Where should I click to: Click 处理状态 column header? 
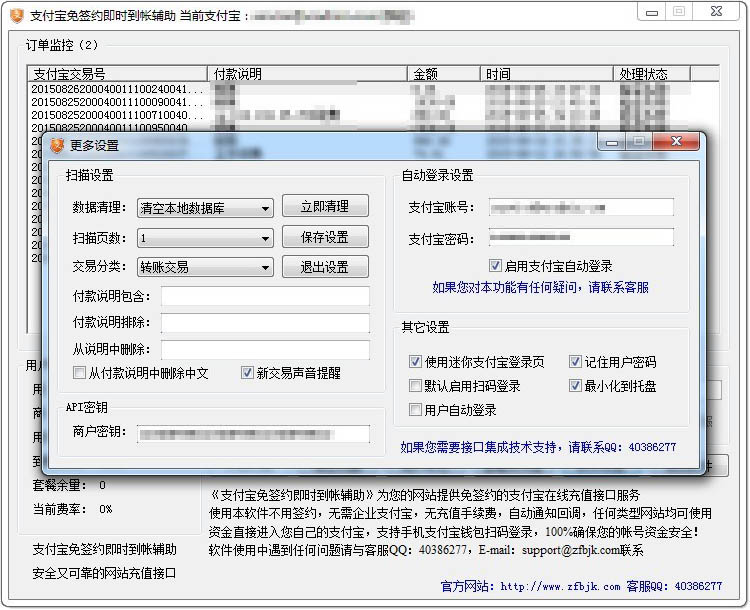point(652,74)
